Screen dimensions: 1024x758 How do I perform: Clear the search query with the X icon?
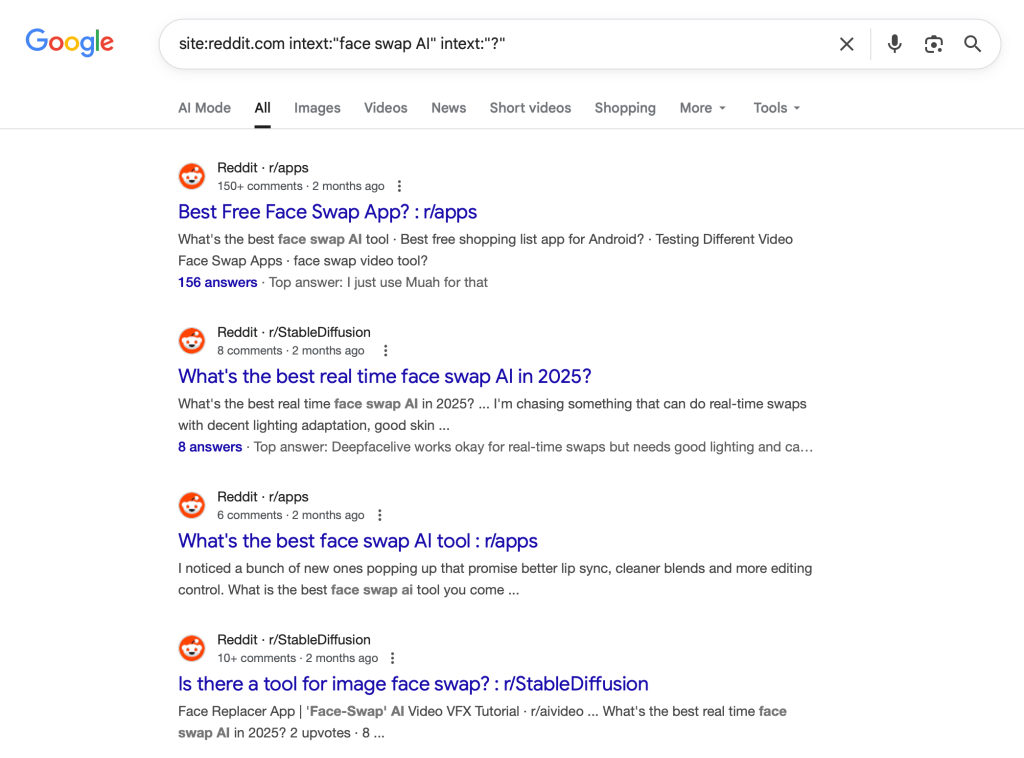point(846,44)
